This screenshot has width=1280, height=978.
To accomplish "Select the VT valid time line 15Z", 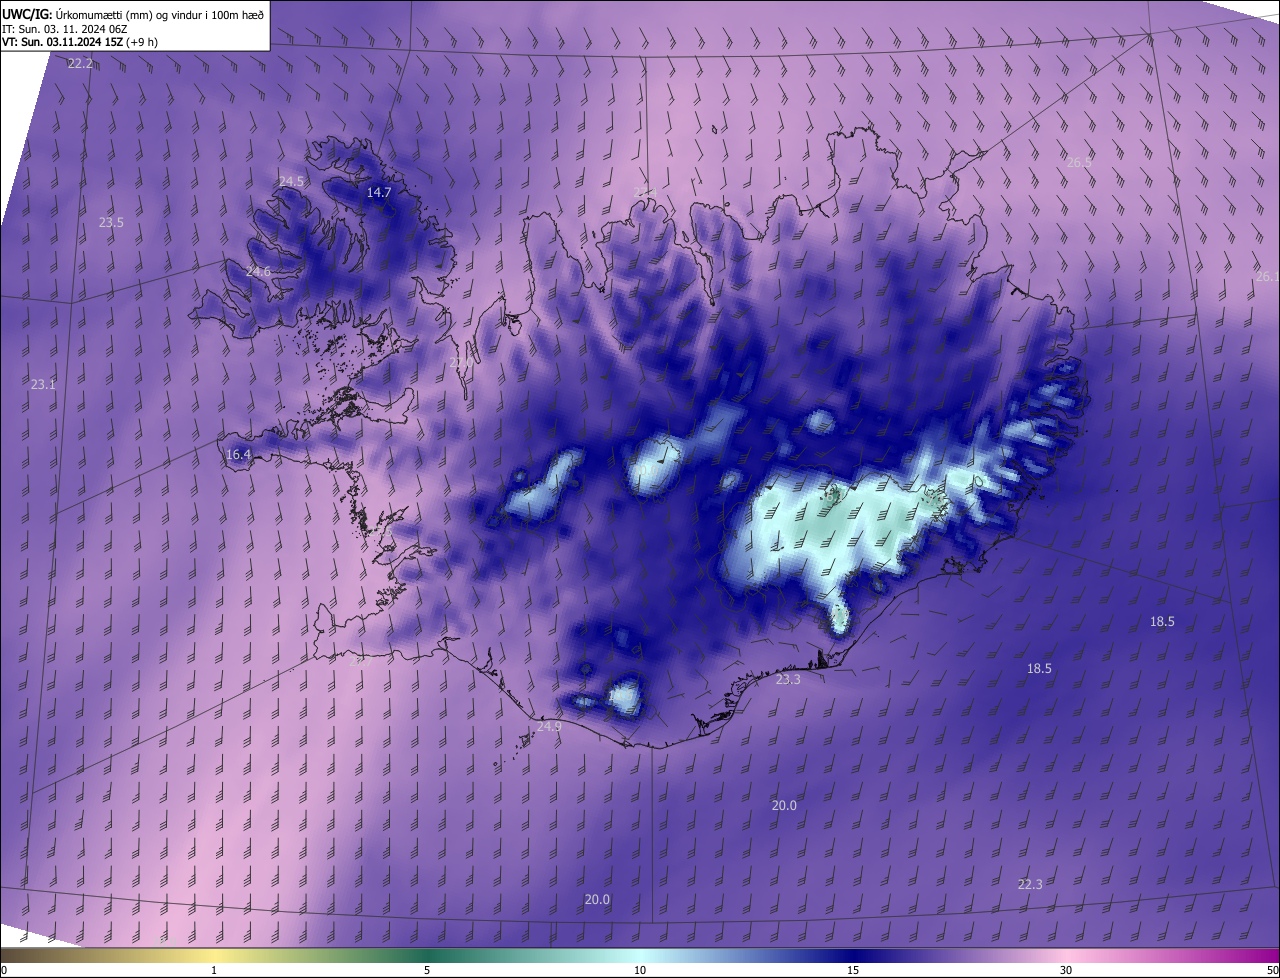I will coord(80,42).
